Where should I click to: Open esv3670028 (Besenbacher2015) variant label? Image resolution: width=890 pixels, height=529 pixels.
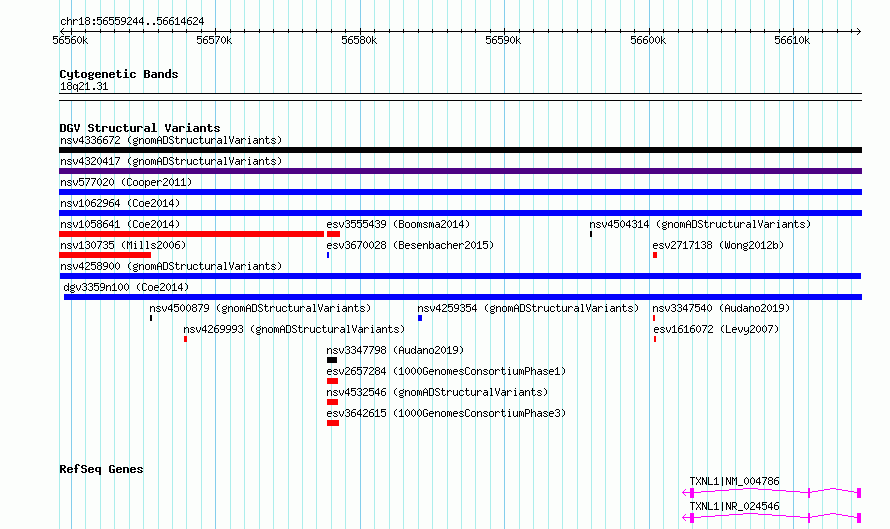click(410, 245)
